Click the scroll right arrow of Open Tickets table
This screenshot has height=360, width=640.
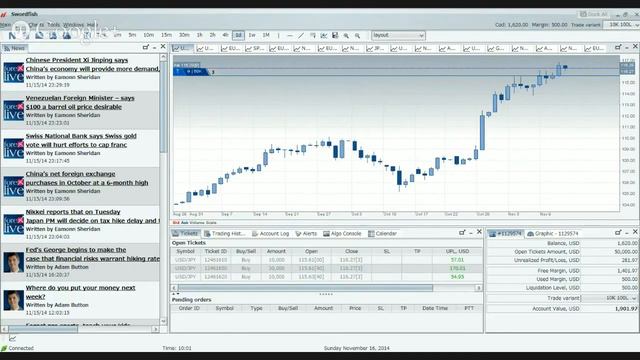click(x=478, y=288)
